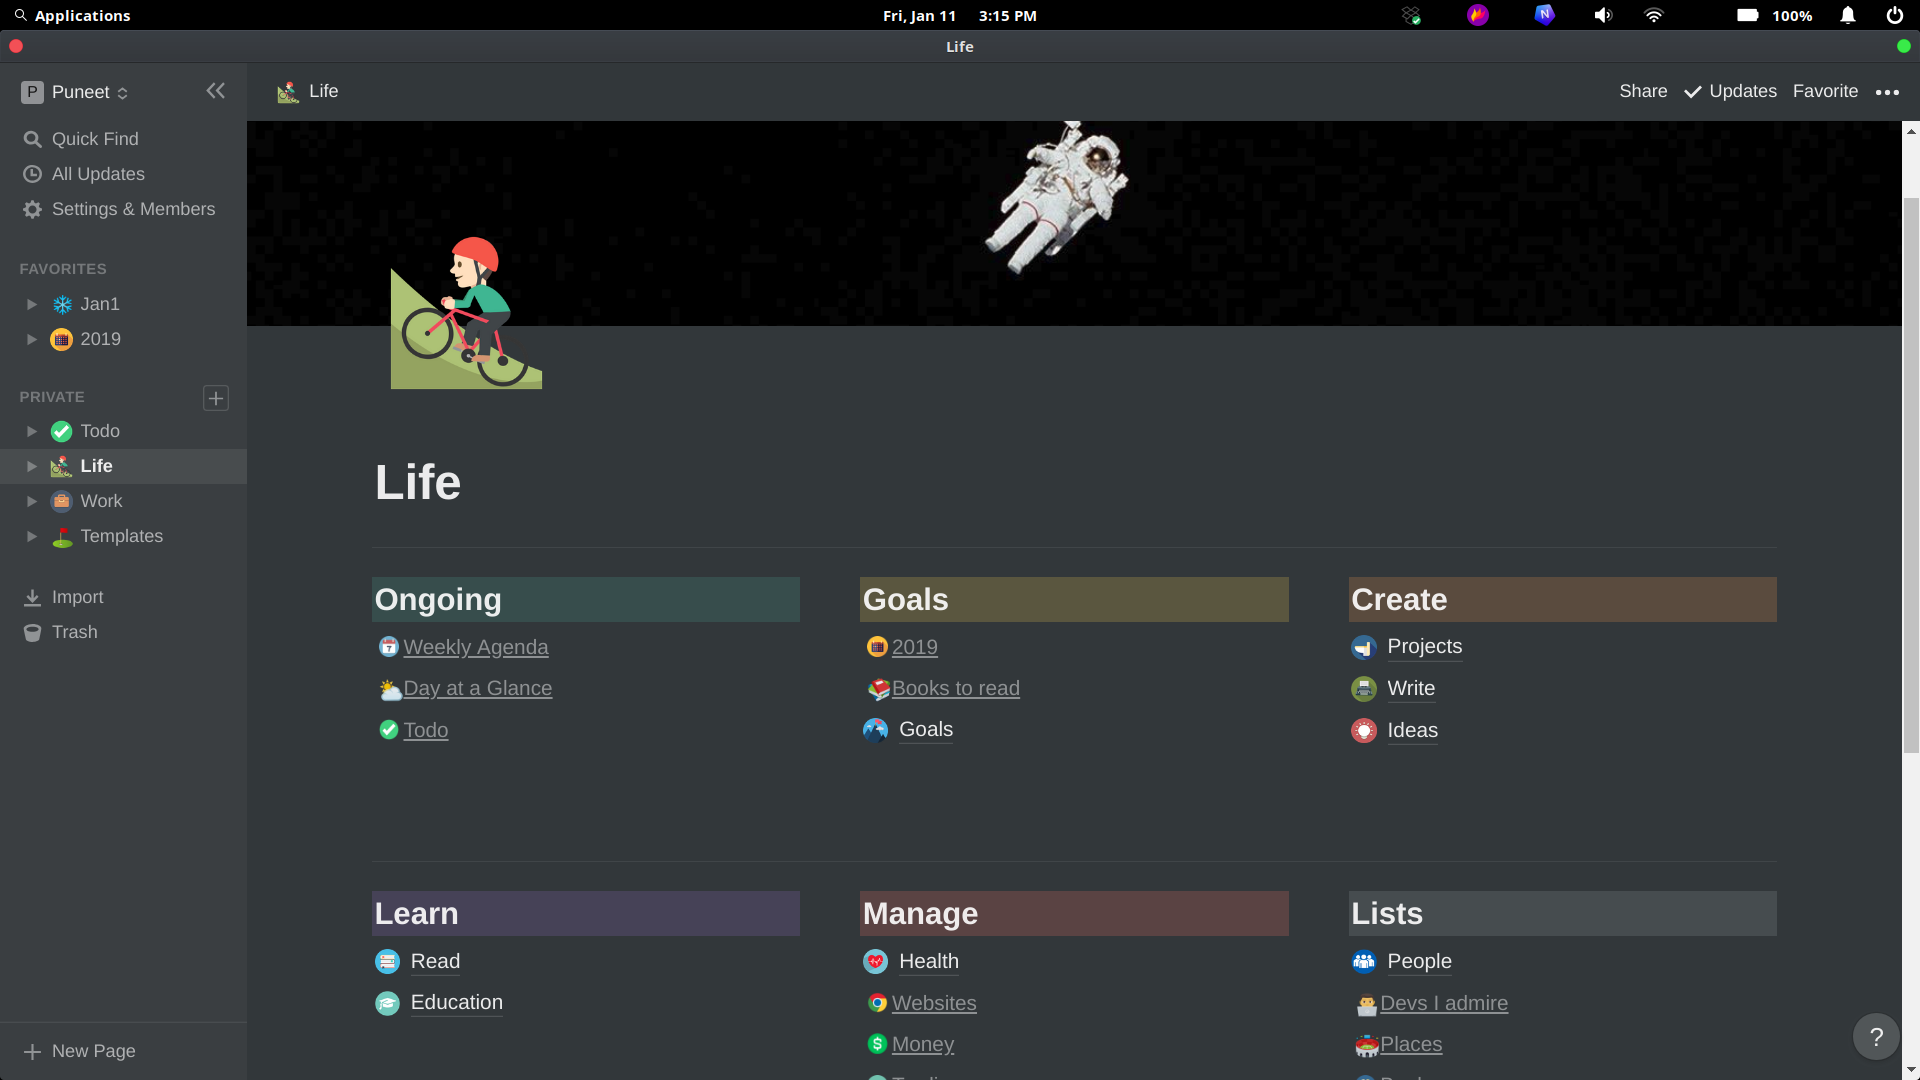Screen dimensions: 1920x1080
Task: Open the notification bell in system tray
Action: point(1848,16)
